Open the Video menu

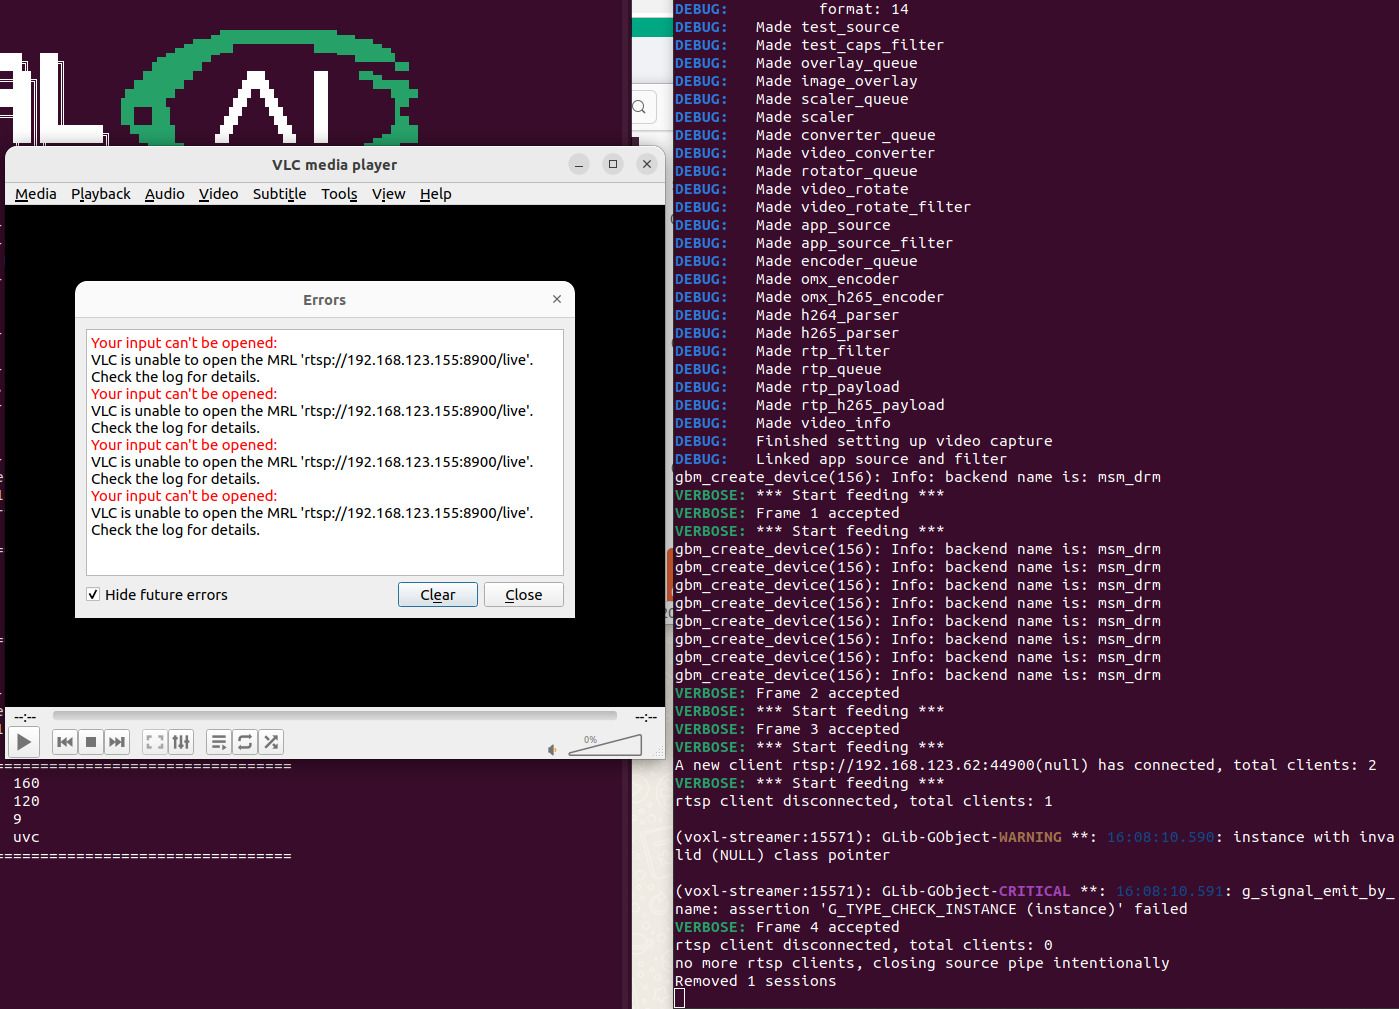[x=218, y=194]
